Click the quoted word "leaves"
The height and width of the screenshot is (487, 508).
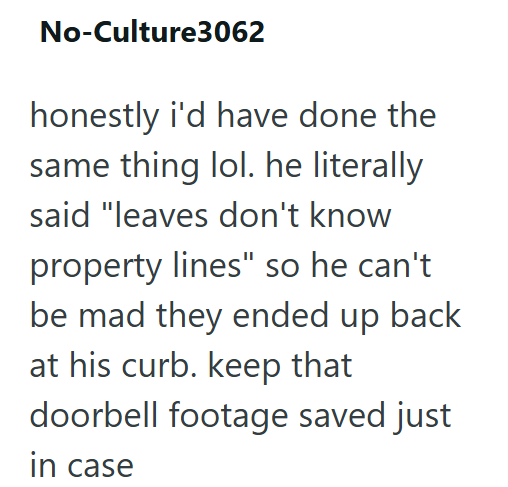(161, 216)
